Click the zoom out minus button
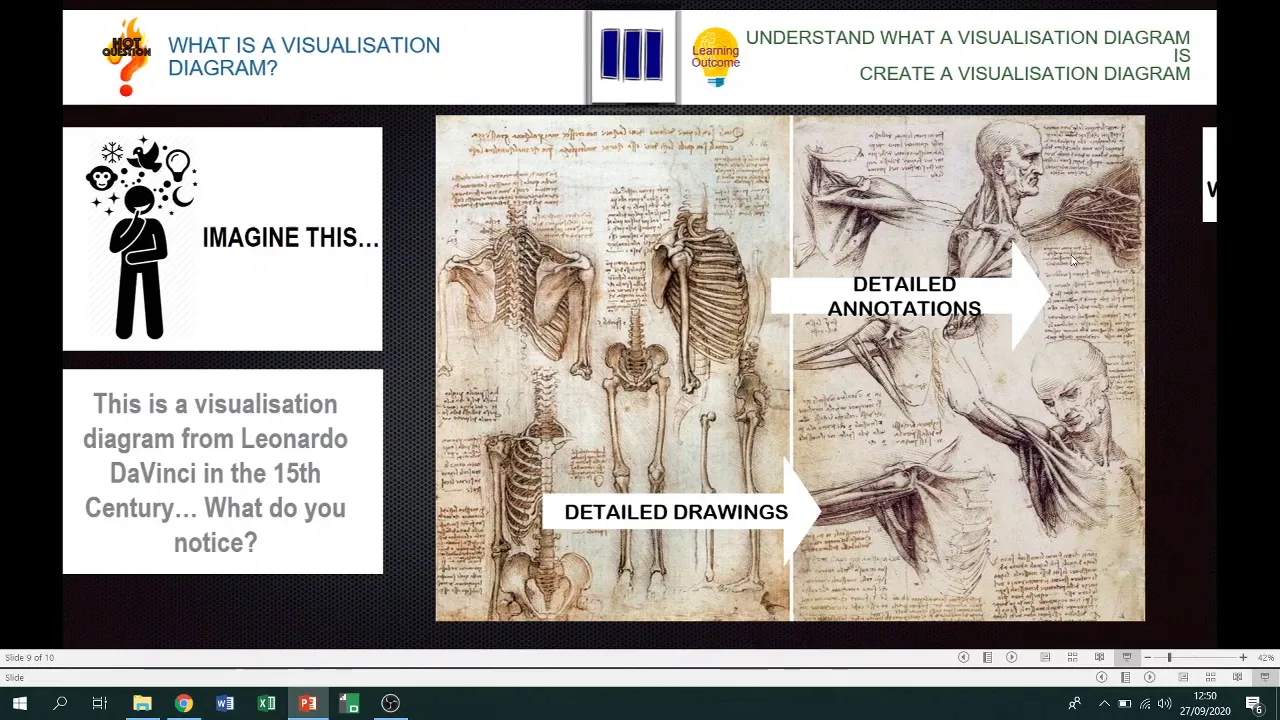This screenshot has width=1280, height=720. pos(1147,657)
